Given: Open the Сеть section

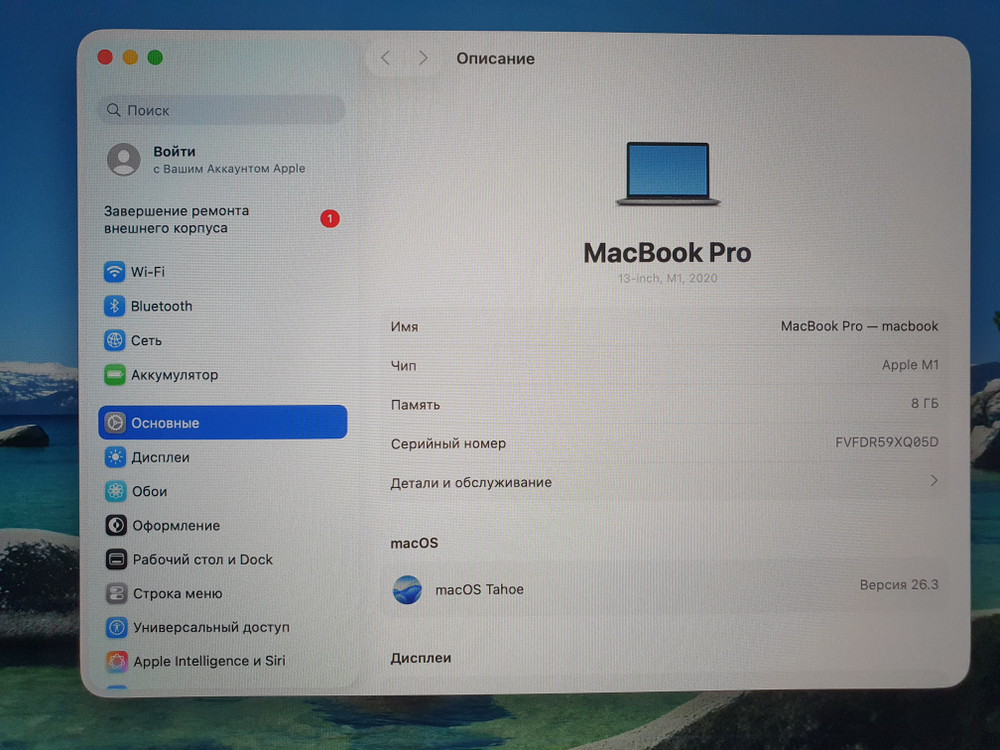Looking at the screenshot, I should (x=222, y=341).
